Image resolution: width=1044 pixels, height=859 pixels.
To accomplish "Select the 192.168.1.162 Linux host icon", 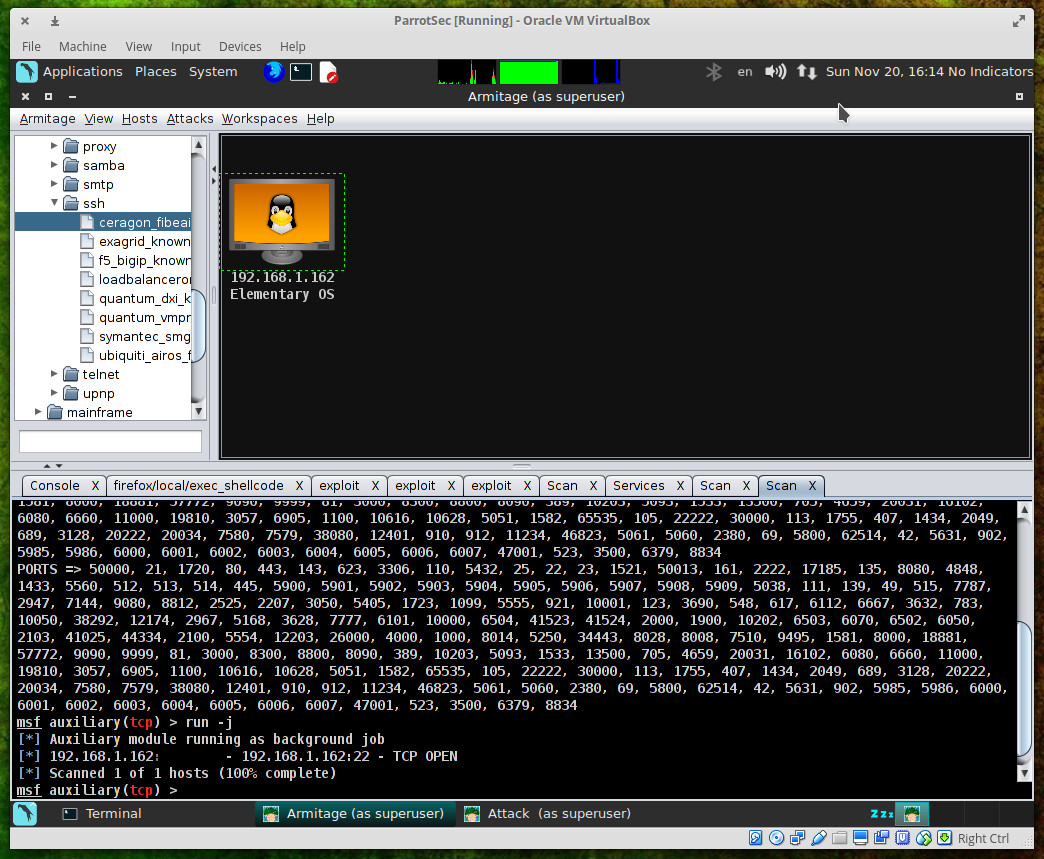I will pyautogui.click(x=282, y=222).
